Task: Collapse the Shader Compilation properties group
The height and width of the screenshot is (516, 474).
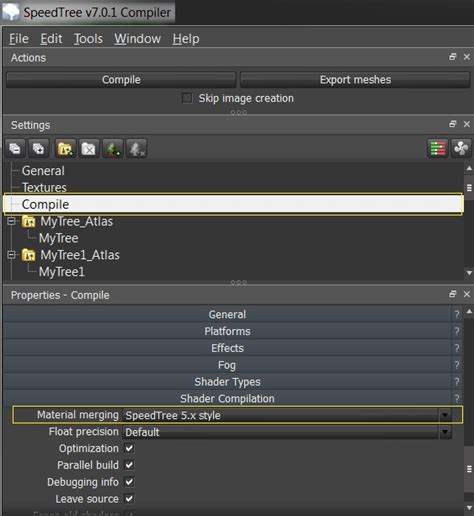Action: [x=227, y=398]
